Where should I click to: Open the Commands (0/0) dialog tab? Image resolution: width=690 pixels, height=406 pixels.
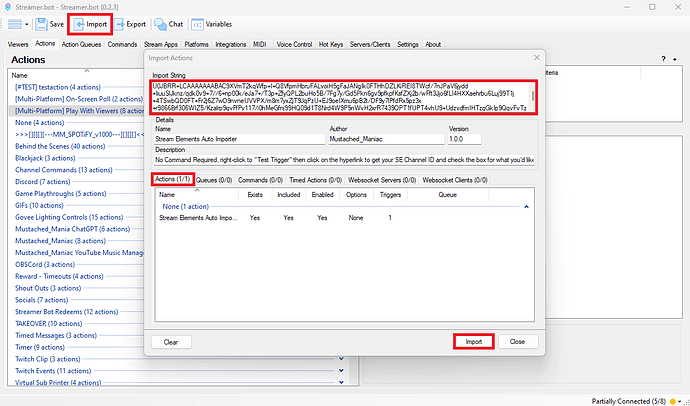(x=265, y=180)
